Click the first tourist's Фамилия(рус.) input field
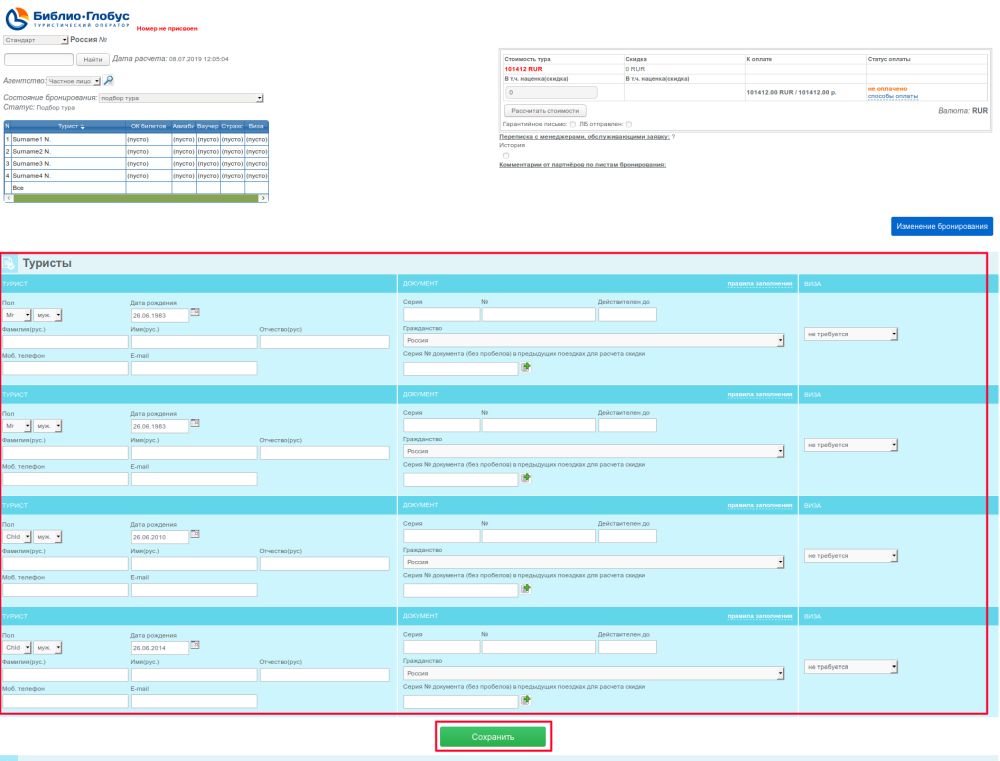 (65, 341)
